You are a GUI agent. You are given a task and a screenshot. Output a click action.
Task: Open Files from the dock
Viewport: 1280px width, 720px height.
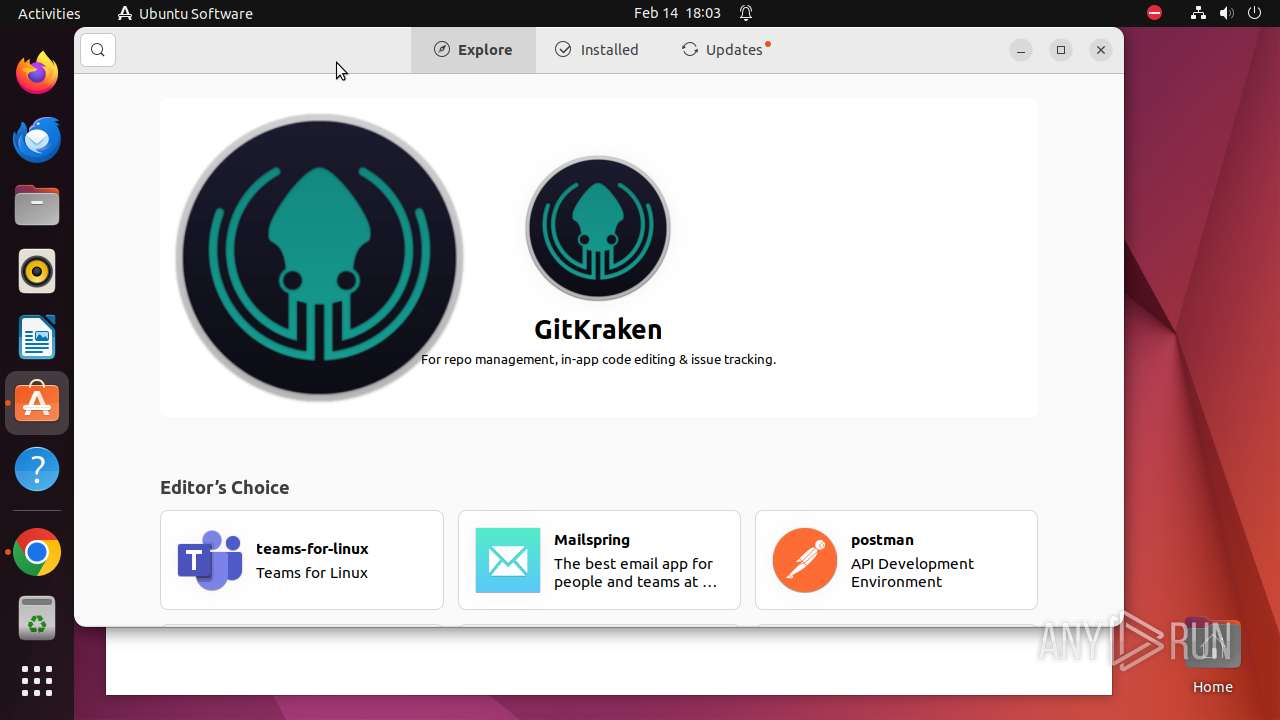37,205
